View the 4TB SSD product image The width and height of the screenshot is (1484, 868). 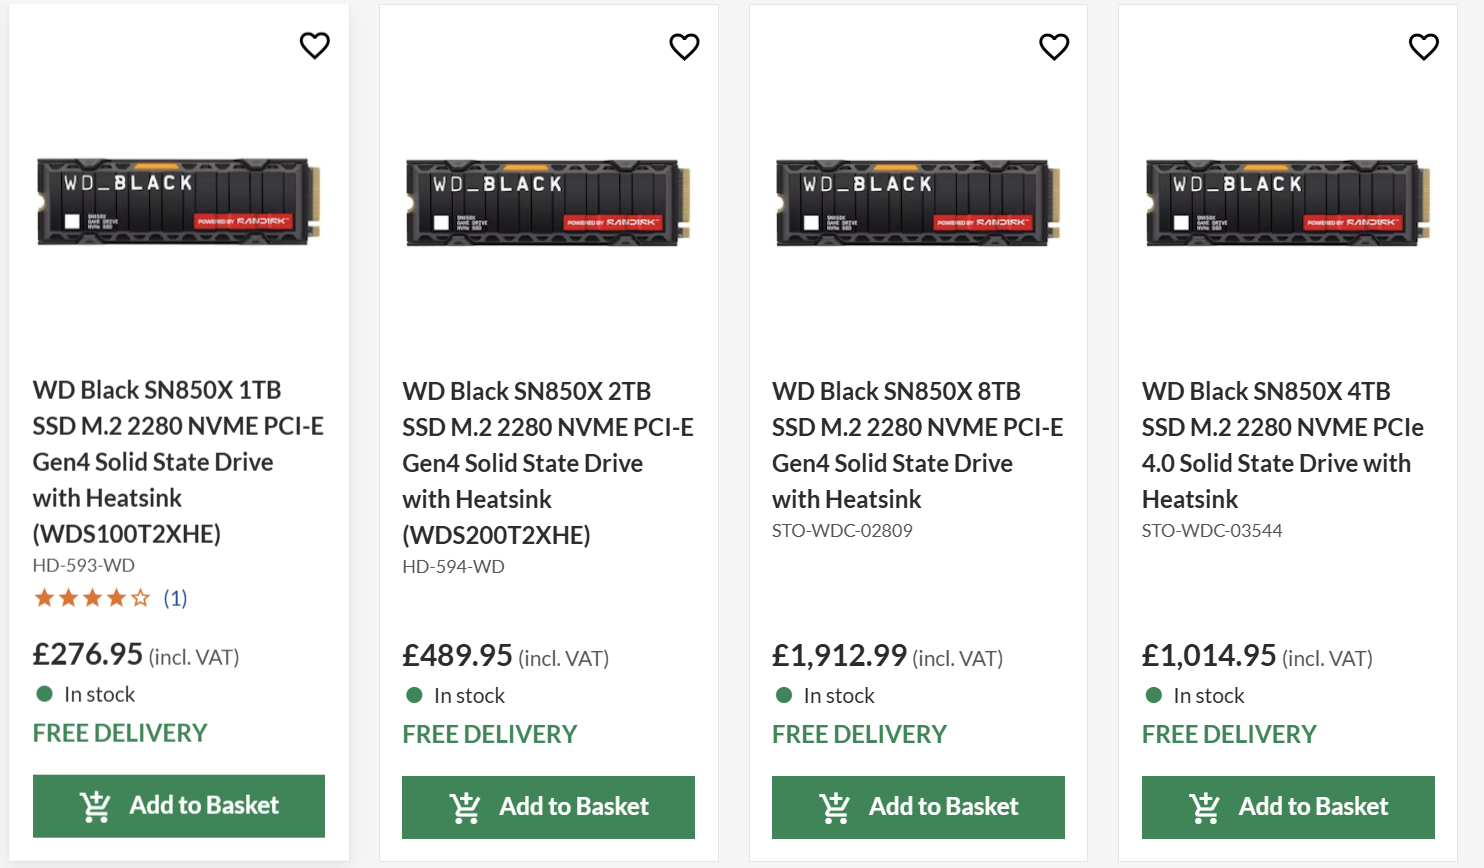pos(1288,202)
